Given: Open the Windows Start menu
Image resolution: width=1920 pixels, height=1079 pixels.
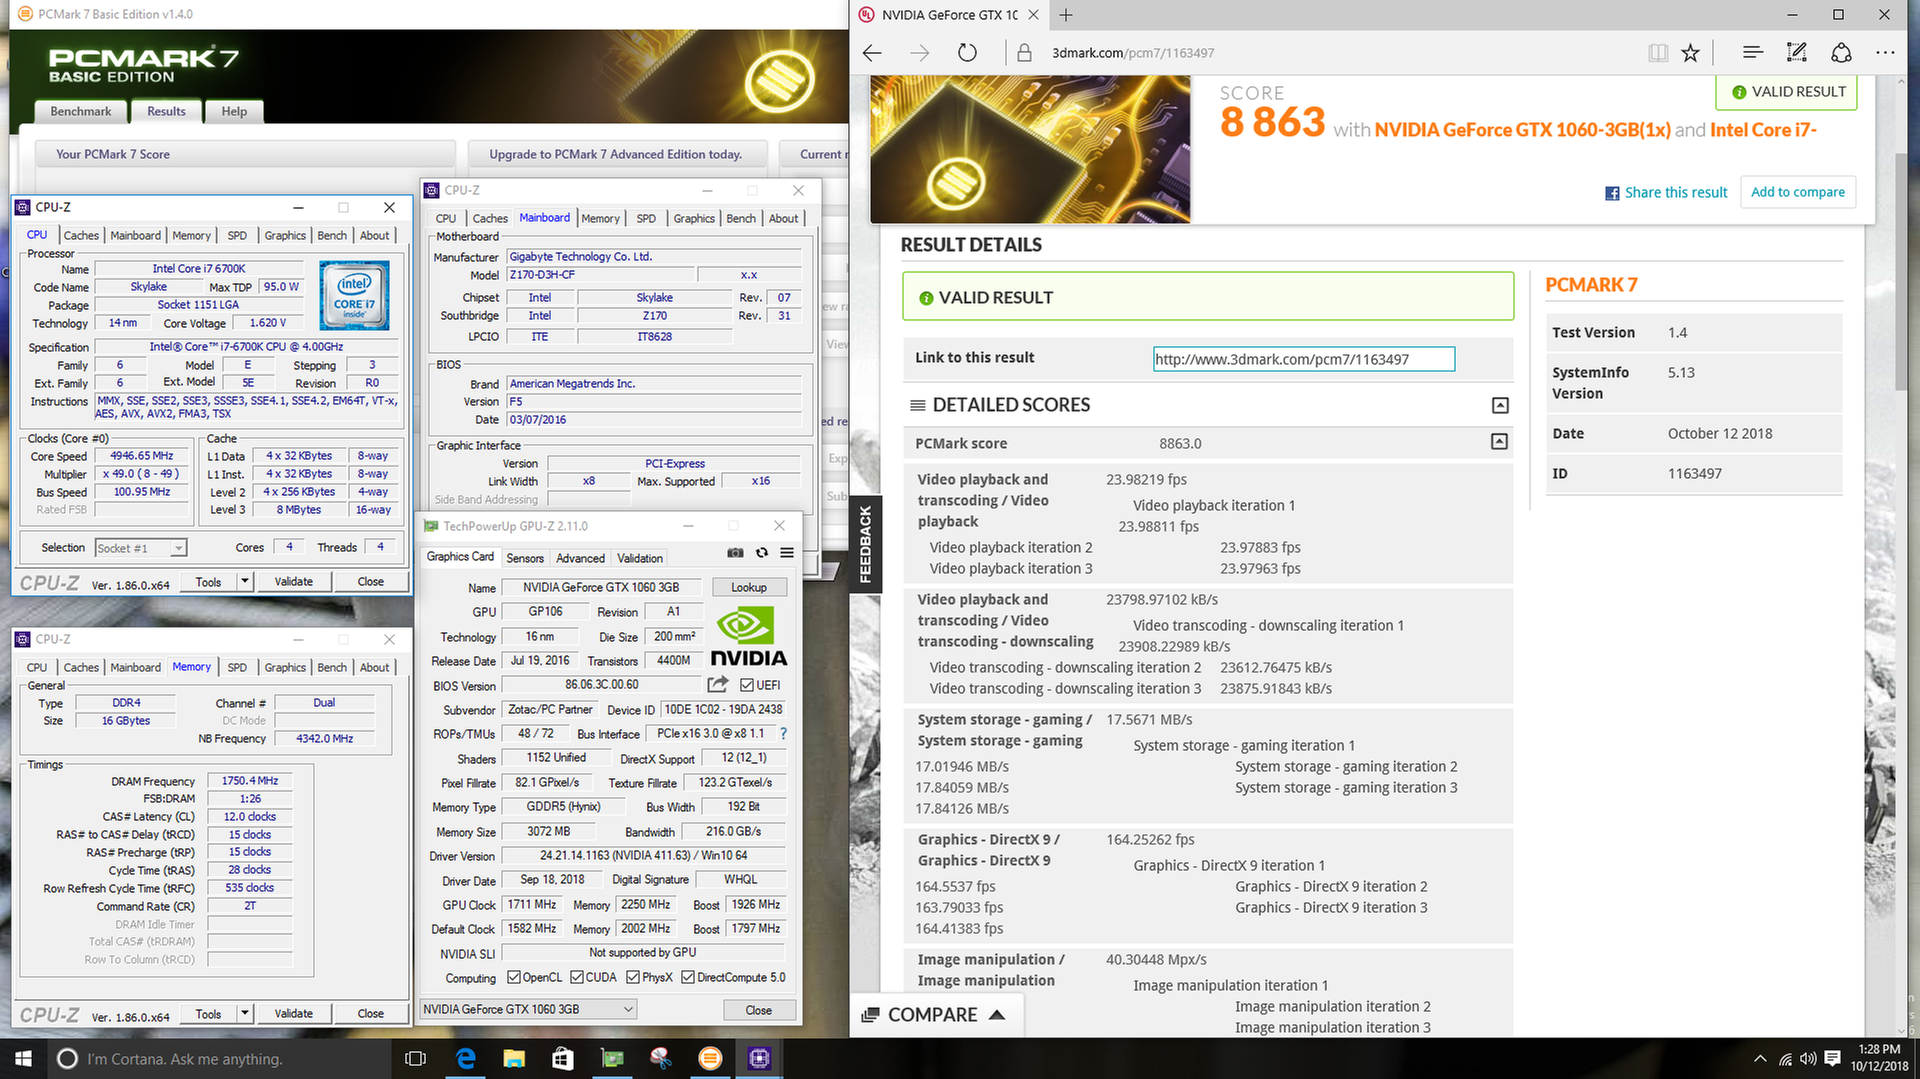Looking at the screenshot, I should click(x=24, y=1059).
